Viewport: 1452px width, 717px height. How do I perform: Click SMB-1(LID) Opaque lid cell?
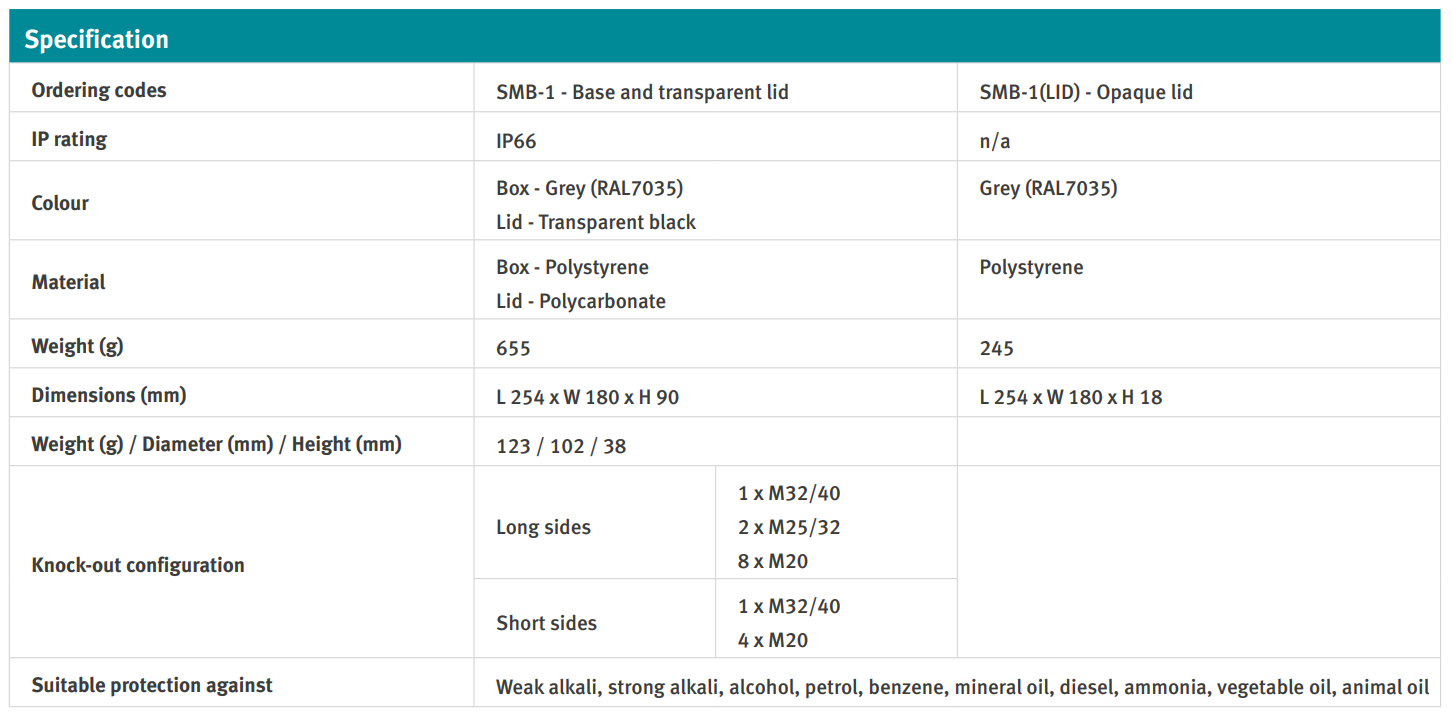[1086, 92]
